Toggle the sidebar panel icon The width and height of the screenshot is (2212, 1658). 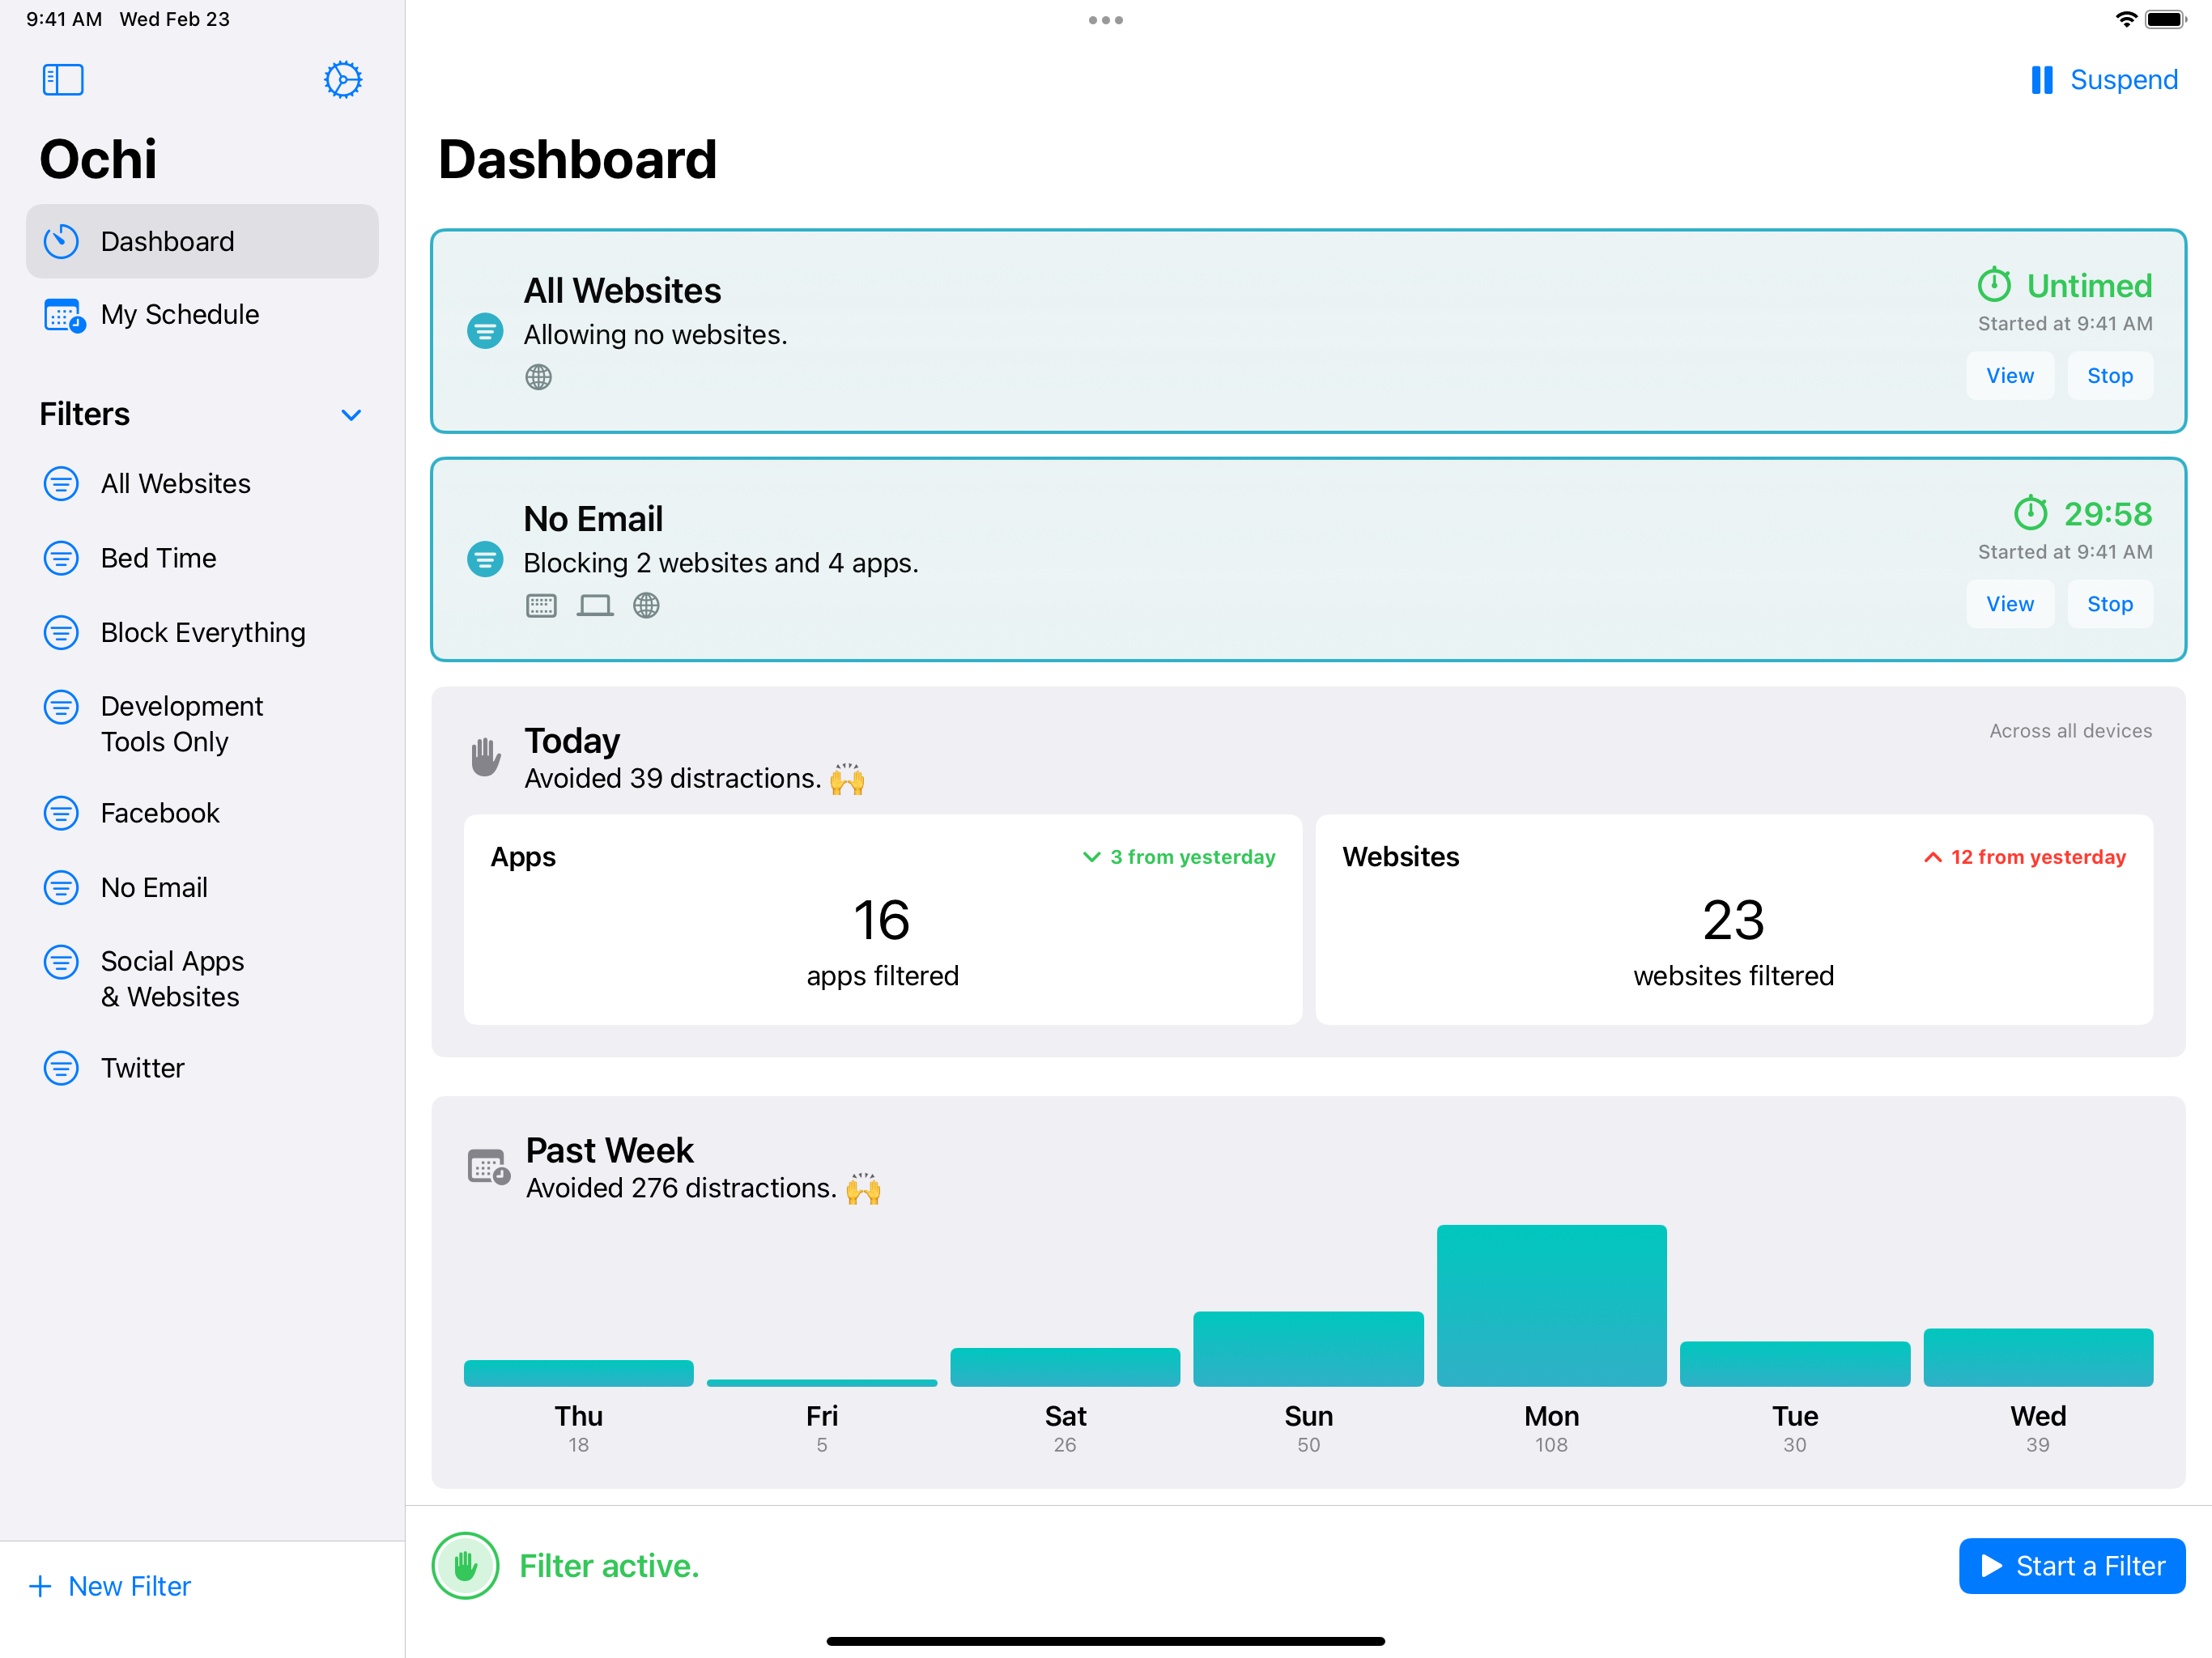tap(63, 80)
